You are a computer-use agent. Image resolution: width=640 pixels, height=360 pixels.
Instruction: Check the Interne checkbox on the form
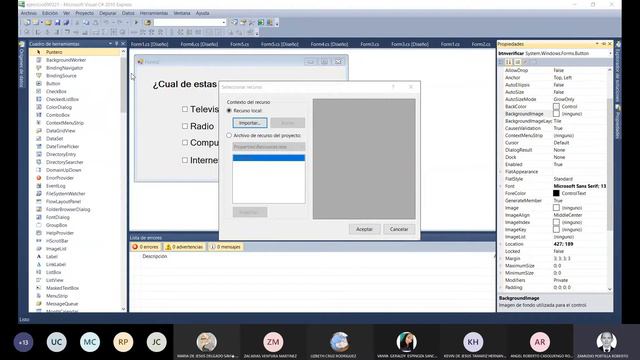click(185, 160)
